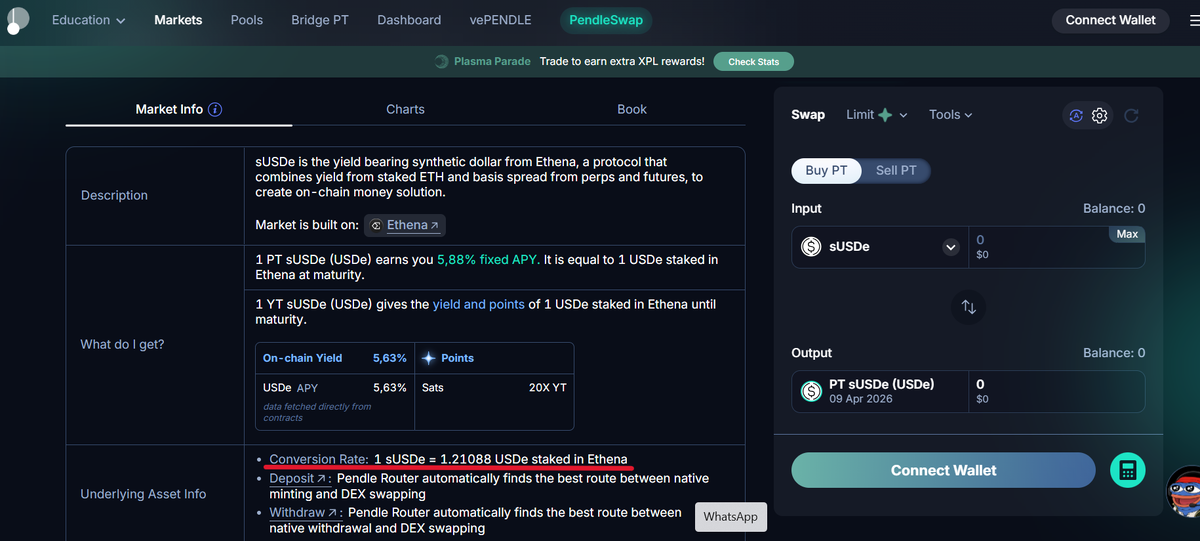
Task: Click the PT sUSDe token icon in the Output box
Action: (x=811, y=391)
